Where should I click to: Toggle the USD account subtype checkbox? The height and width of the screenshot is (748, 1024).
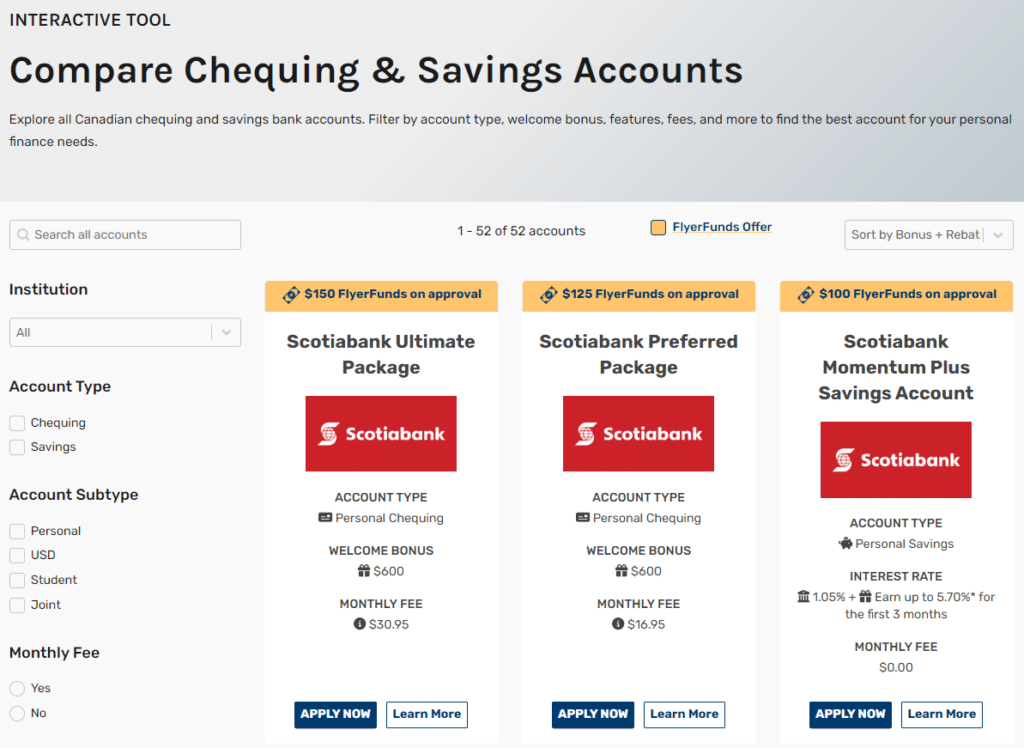coord(17,555)
